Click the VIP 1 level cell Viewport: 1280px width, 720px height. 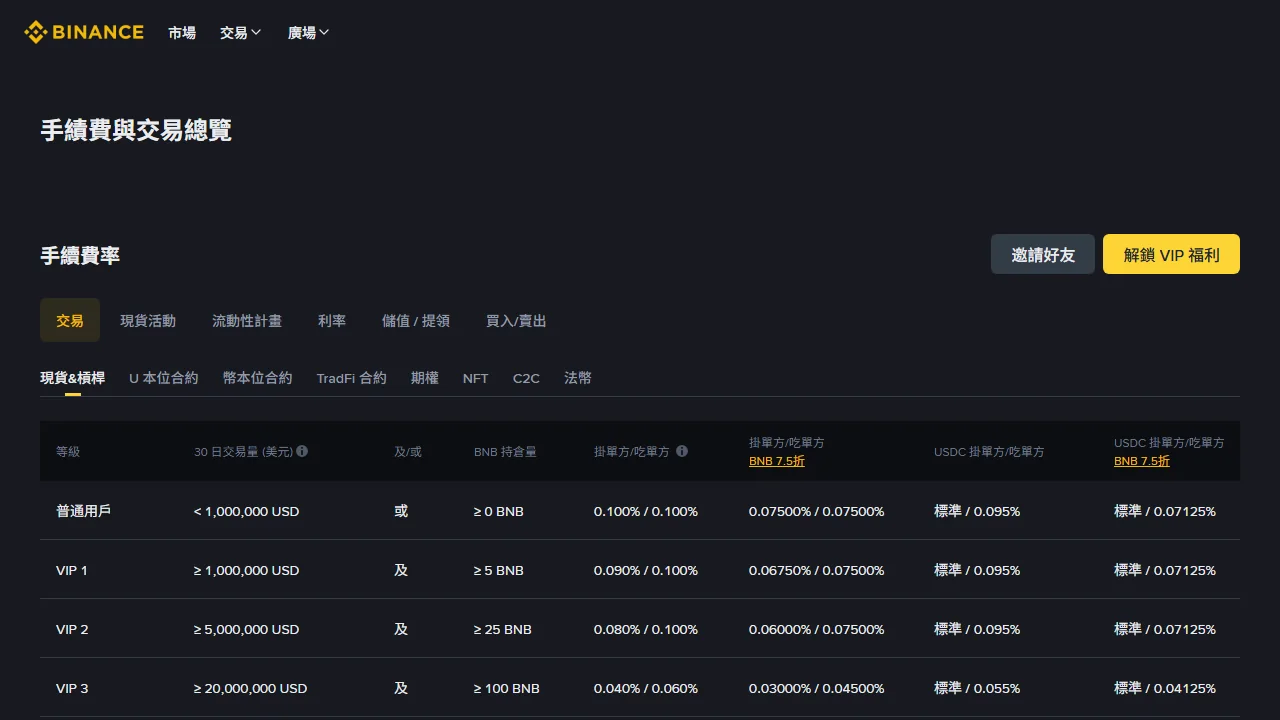pos(72,570)
